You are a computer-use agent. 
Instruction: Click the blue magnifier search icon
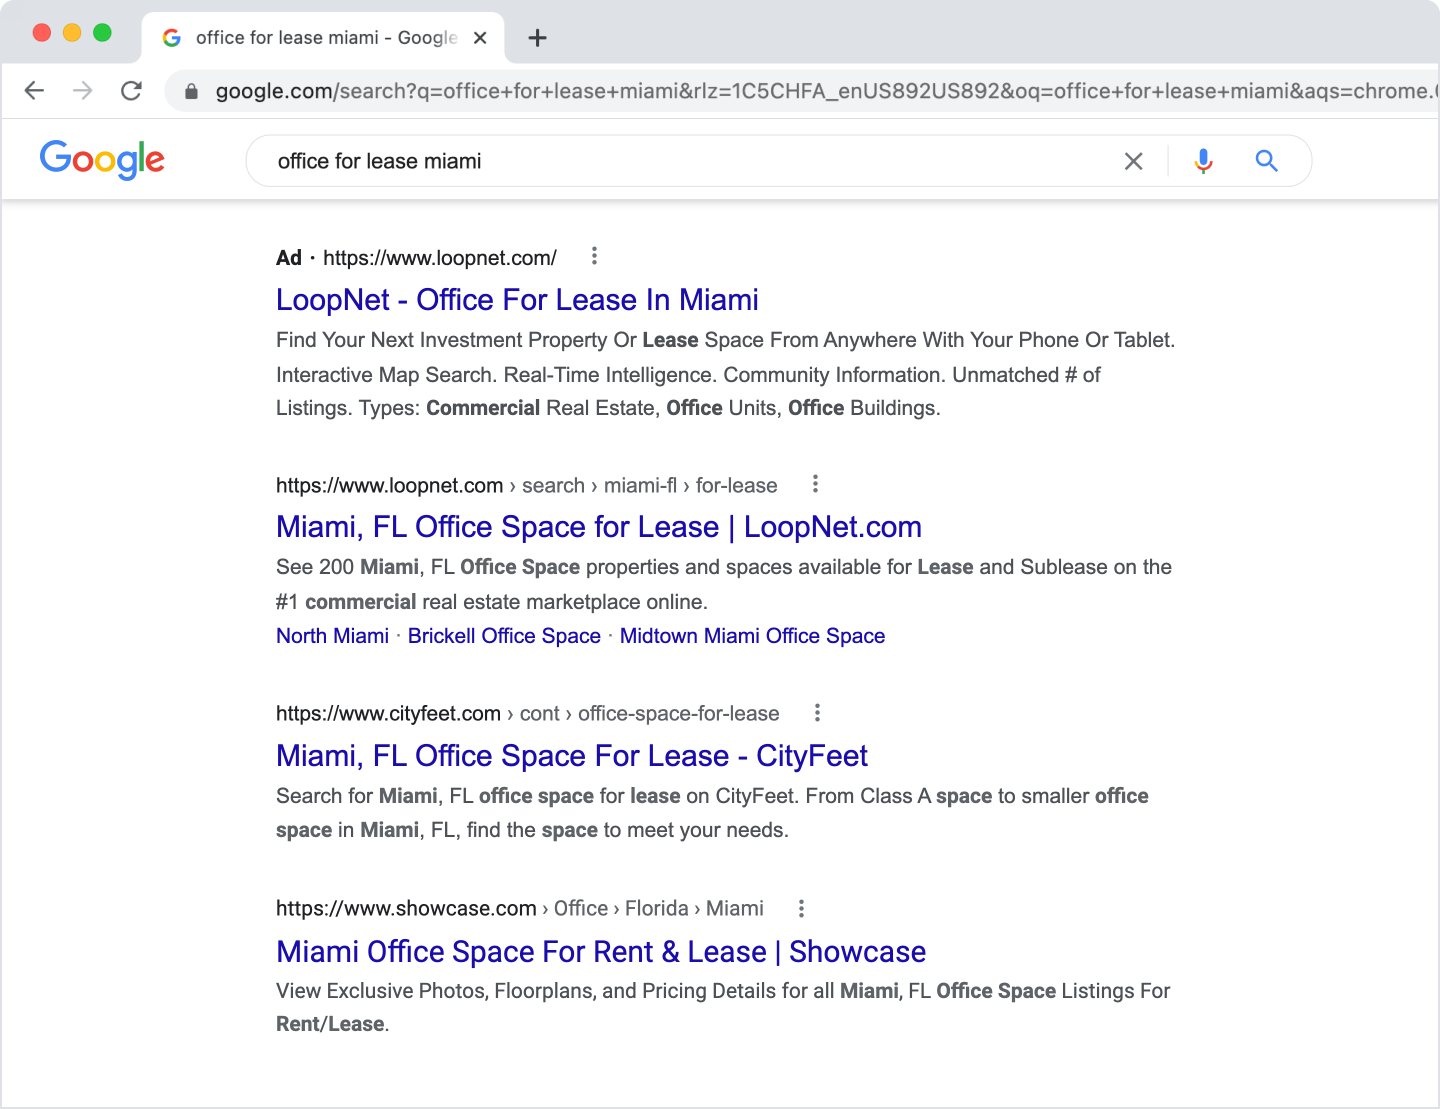pos(1266,161)
